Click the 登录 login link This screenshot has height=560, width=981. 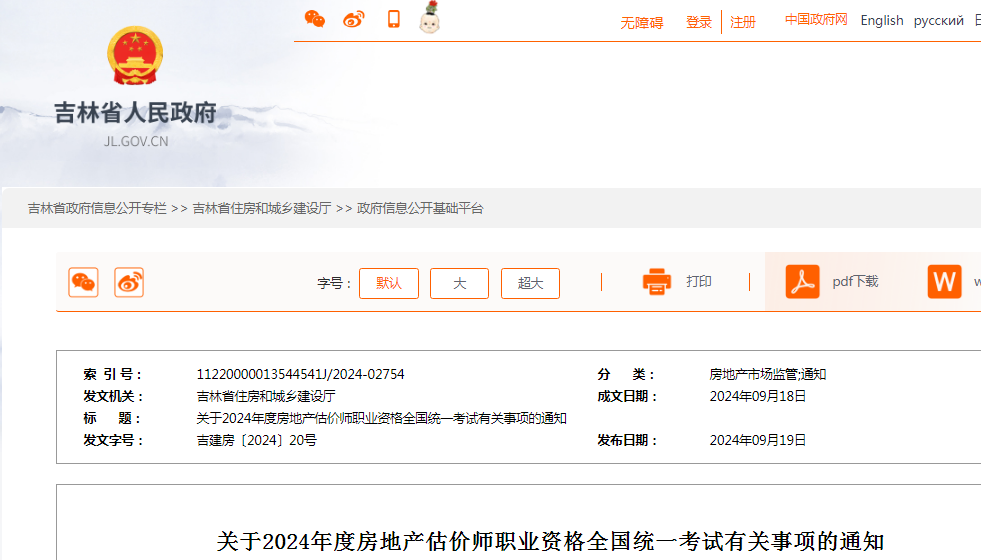[699, 22]
